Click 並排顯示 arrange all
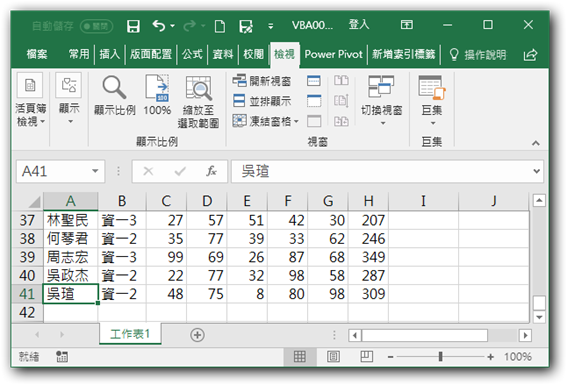Viewport: 567px width, 385px height. [x=261, y=101]
